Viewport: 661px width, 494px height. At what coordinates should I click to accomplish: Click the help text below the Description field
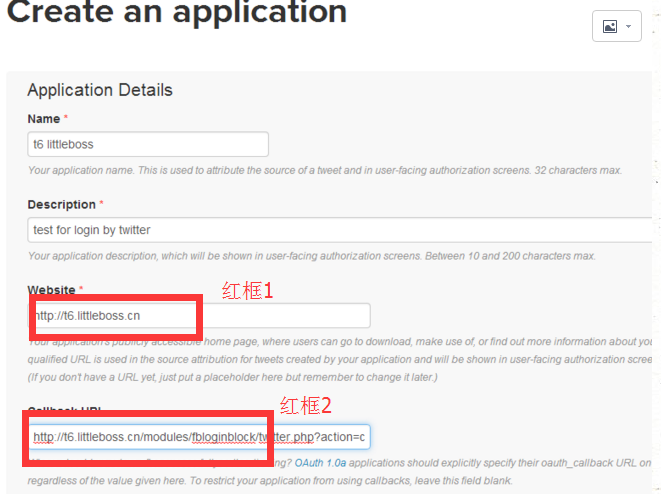point(311,256)
